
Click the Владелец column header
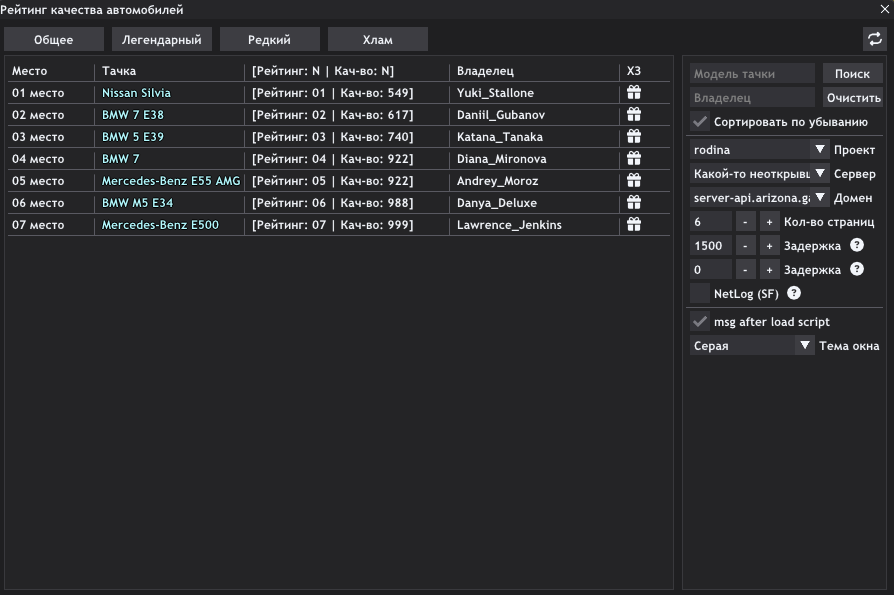tap(485, 71)
